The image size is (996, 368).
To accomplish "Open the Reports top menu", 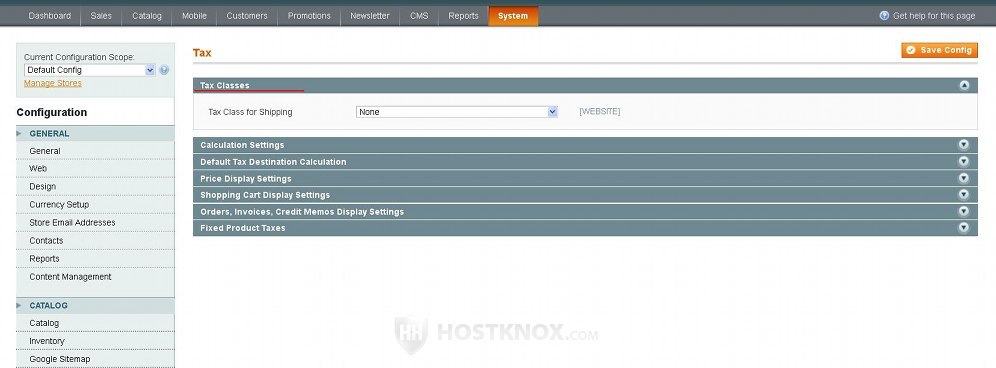I will point(463,16).
